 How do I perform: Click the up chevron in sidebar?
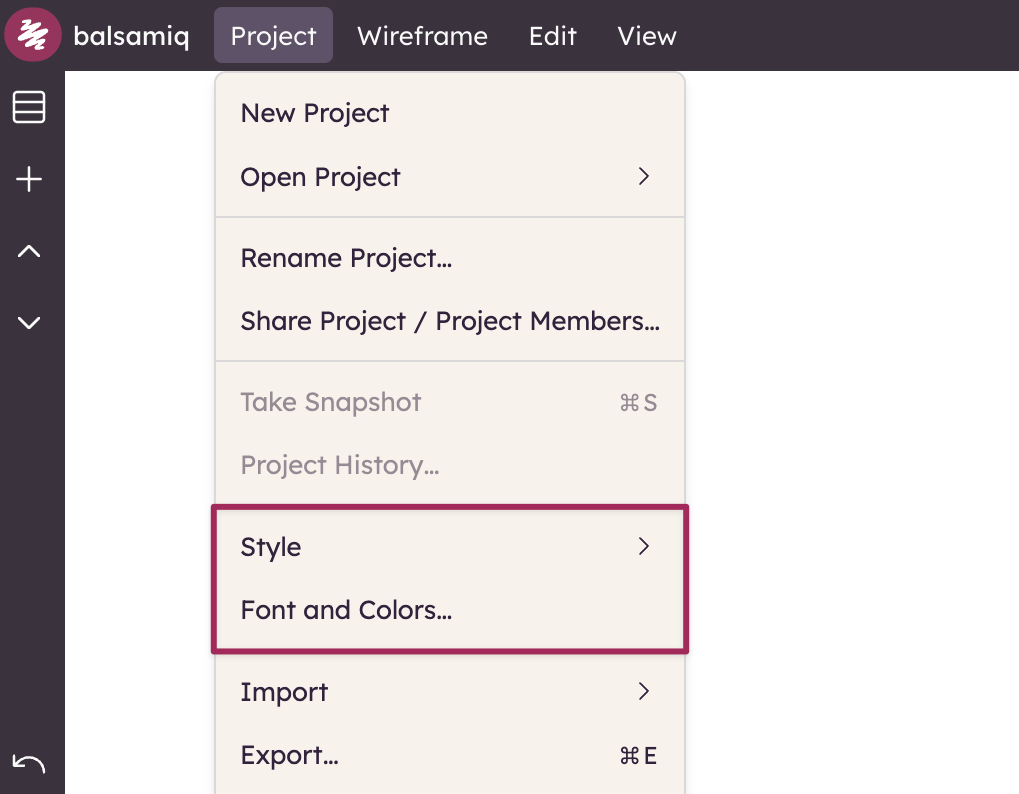[x=29, y=251]
